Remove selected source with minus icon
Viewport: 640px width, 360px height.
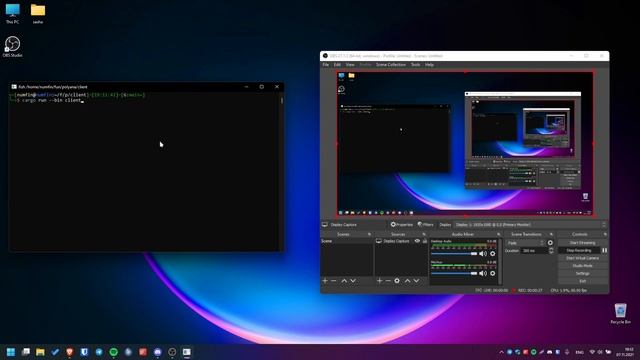tap(388, 281)
